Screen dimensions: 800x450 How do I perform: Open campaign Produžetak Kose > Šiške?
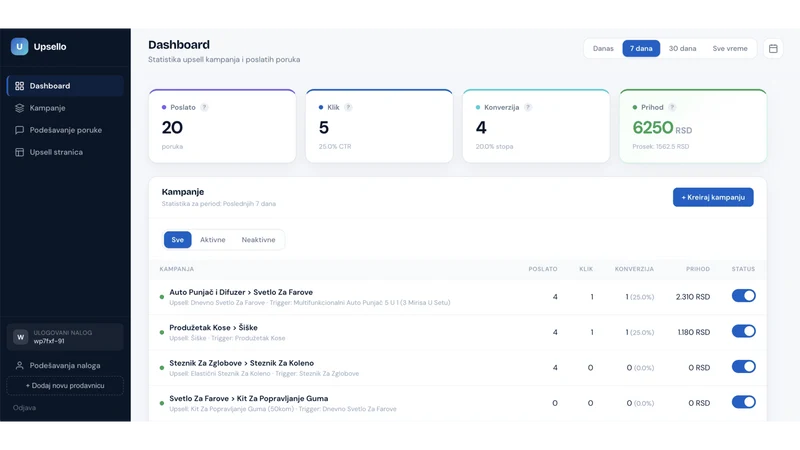pyautogui.click(x=213, y=328)
